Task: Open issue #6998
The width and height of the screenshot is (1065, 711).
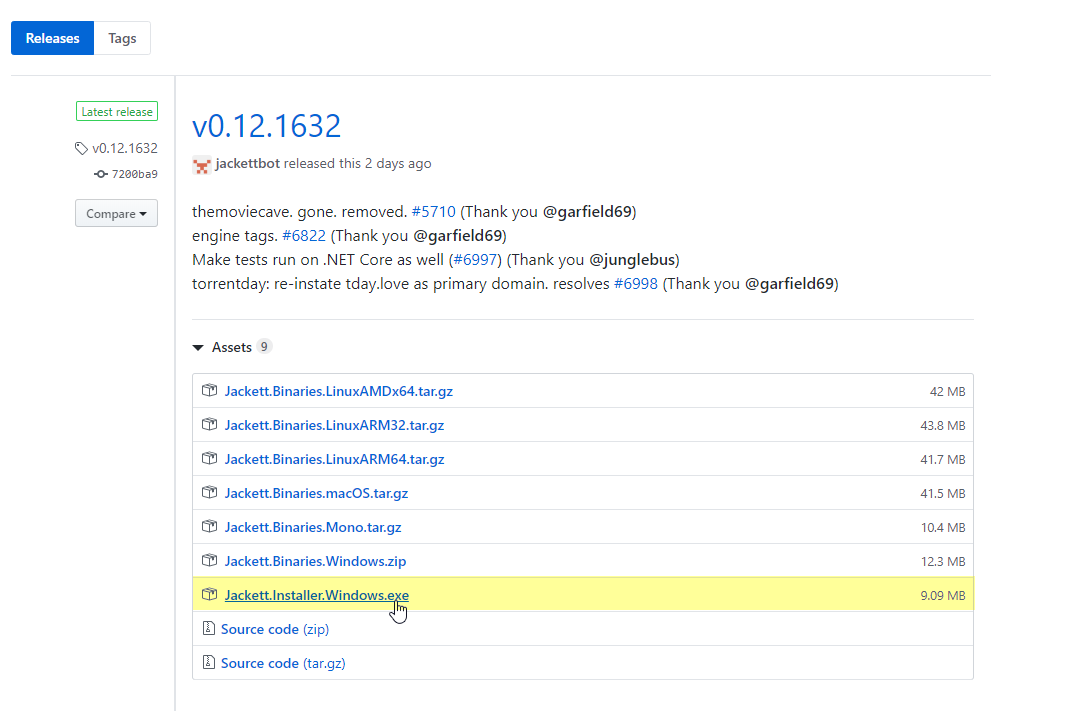Action: tap(636, 284)
